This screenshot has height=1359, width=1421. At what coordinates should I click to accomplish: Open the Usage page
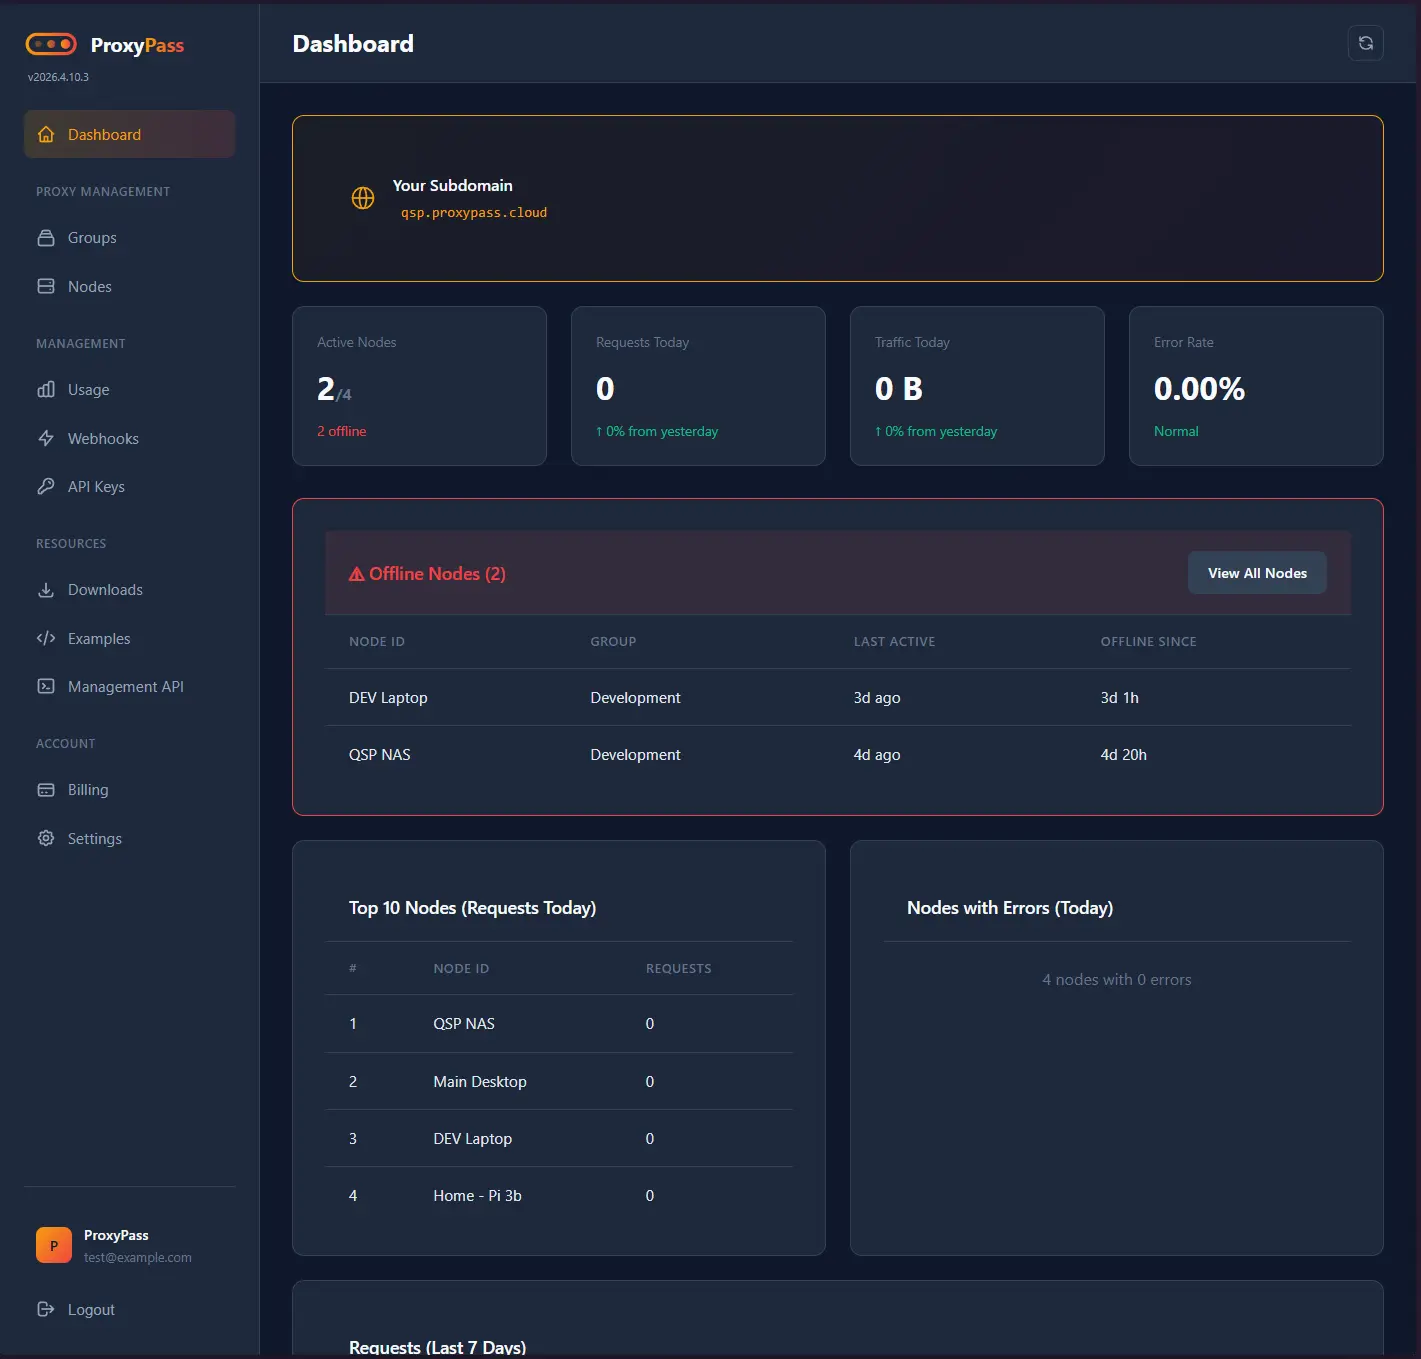pos(130,390)
